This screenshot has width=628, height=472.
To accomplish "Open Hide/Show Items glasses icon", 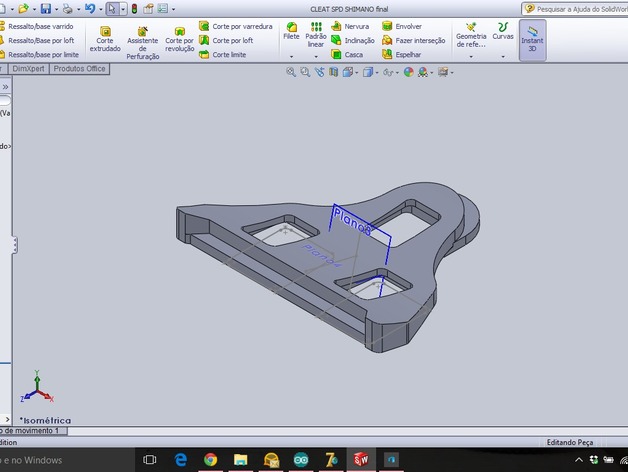I will point(388,72).
